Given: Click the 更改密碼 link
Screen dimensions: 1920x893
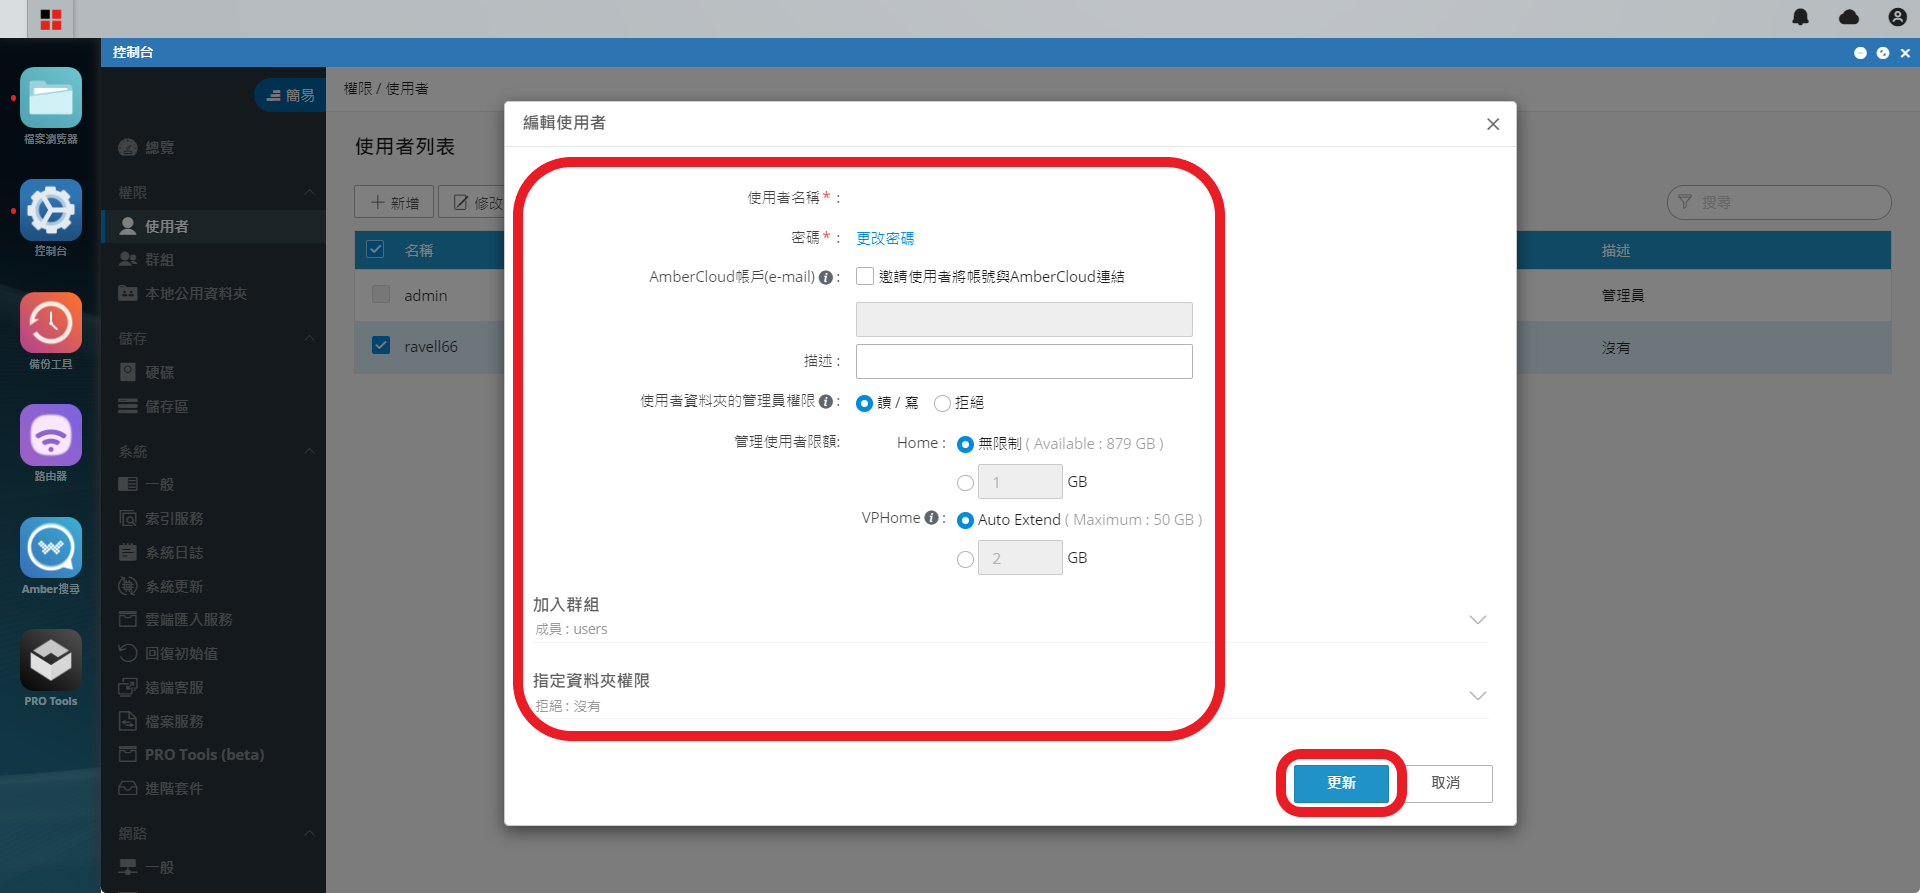Looking at the screenshot, I should [x=885, y=238].
